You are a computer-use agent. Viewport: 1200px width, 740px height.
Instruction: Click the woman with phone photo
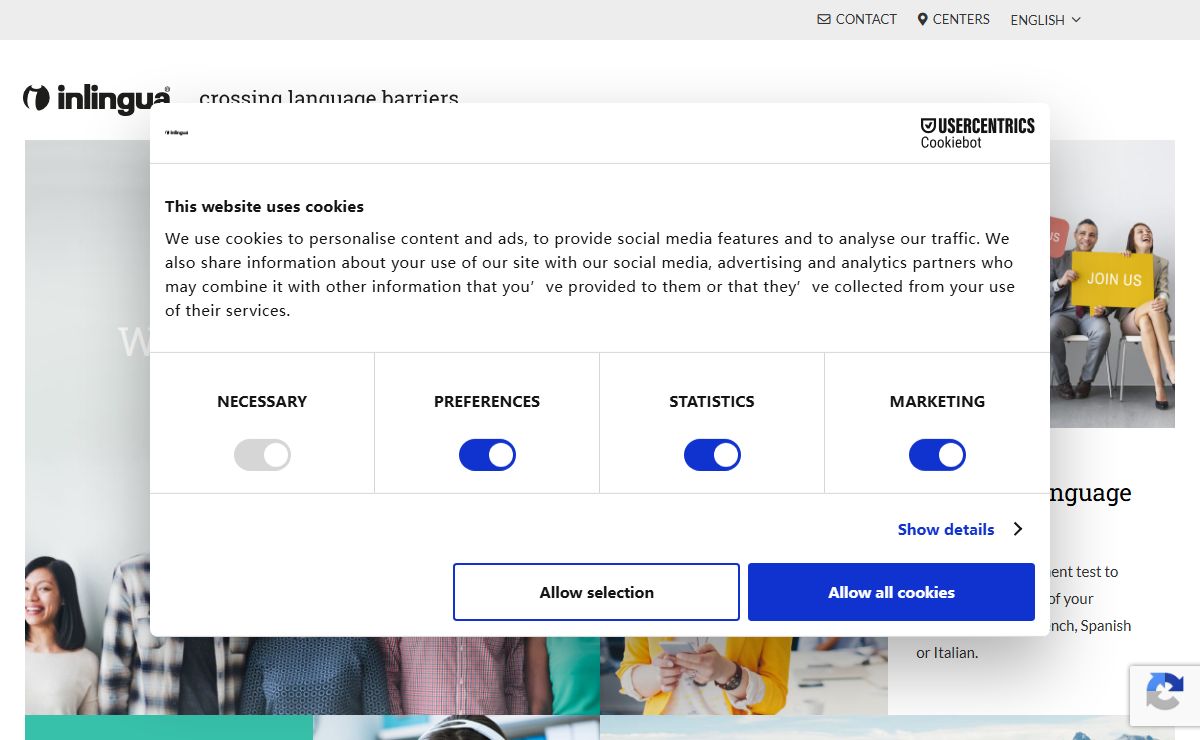[x=743, y=675]
